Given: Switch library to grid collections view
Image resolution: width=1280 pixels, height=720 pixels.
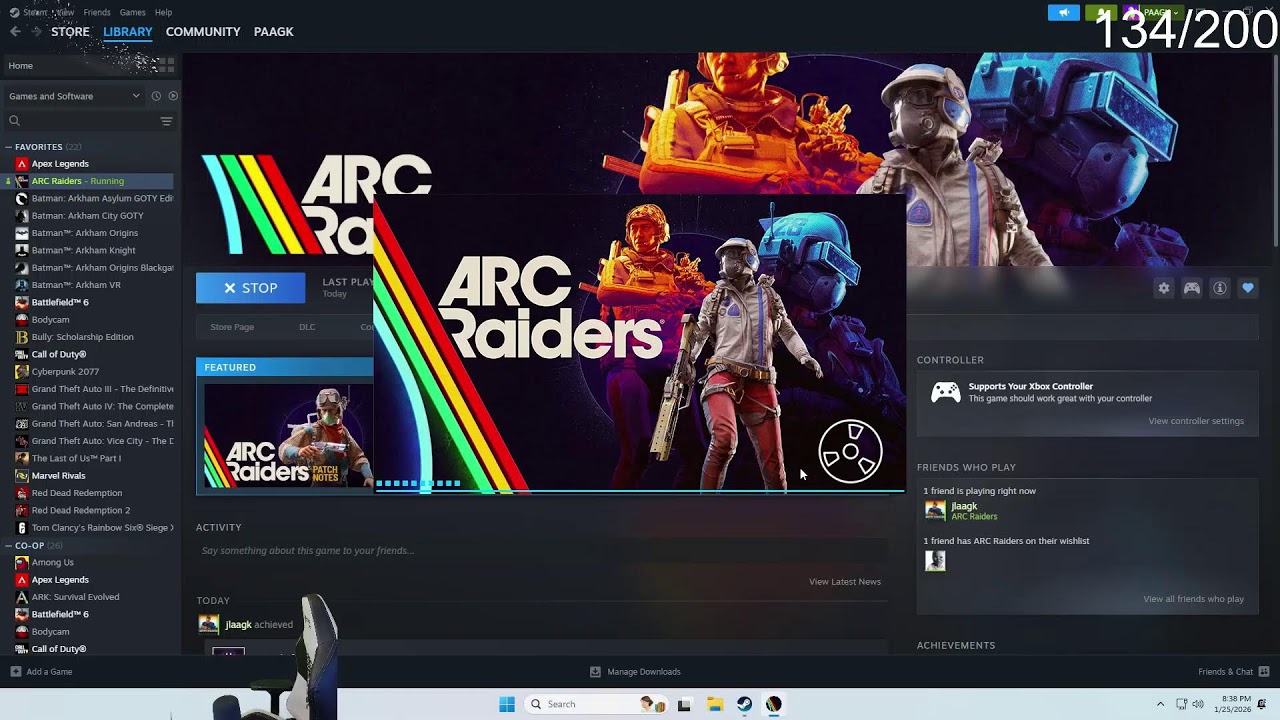Looking at the screenshot, I should coord(166,65).
